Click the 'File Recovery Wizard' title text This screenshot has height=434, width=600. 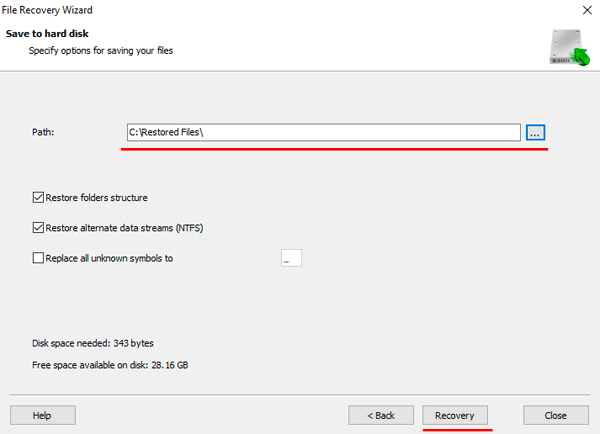pyautogui.click(x=47, y=10)
